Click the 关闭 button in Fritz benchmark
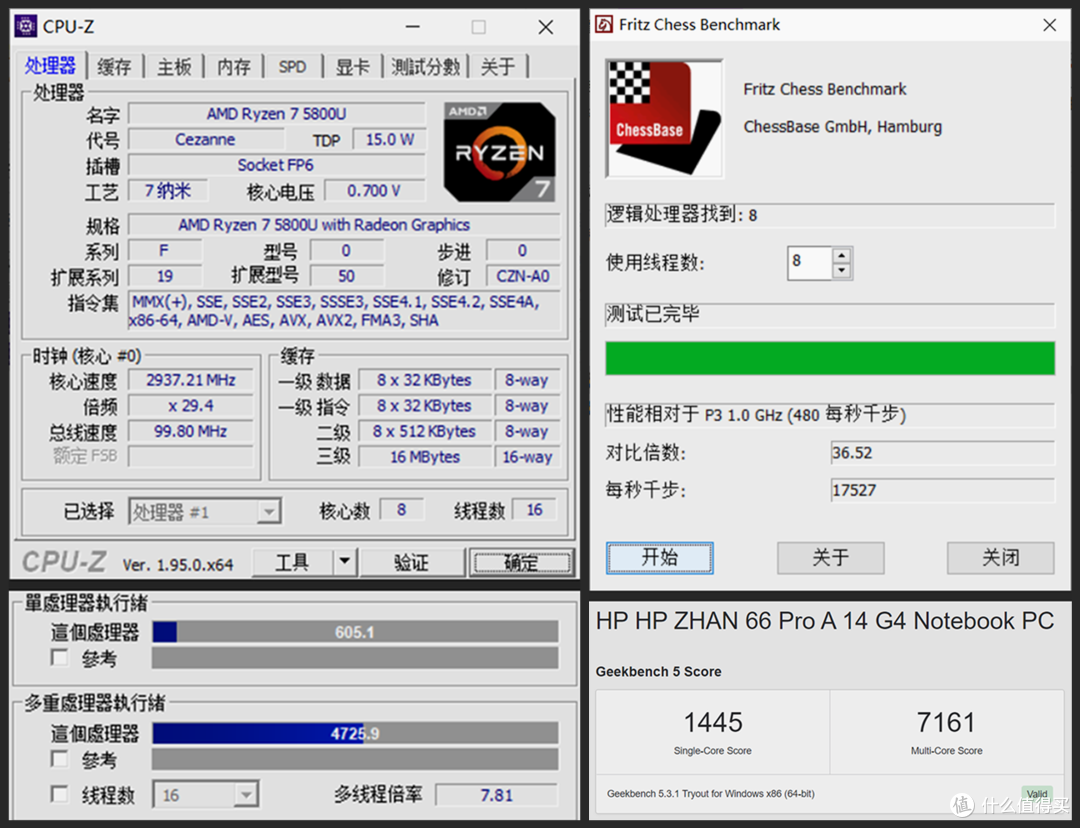Viewport: 1080px width, 828px height. coord(1000,557)
